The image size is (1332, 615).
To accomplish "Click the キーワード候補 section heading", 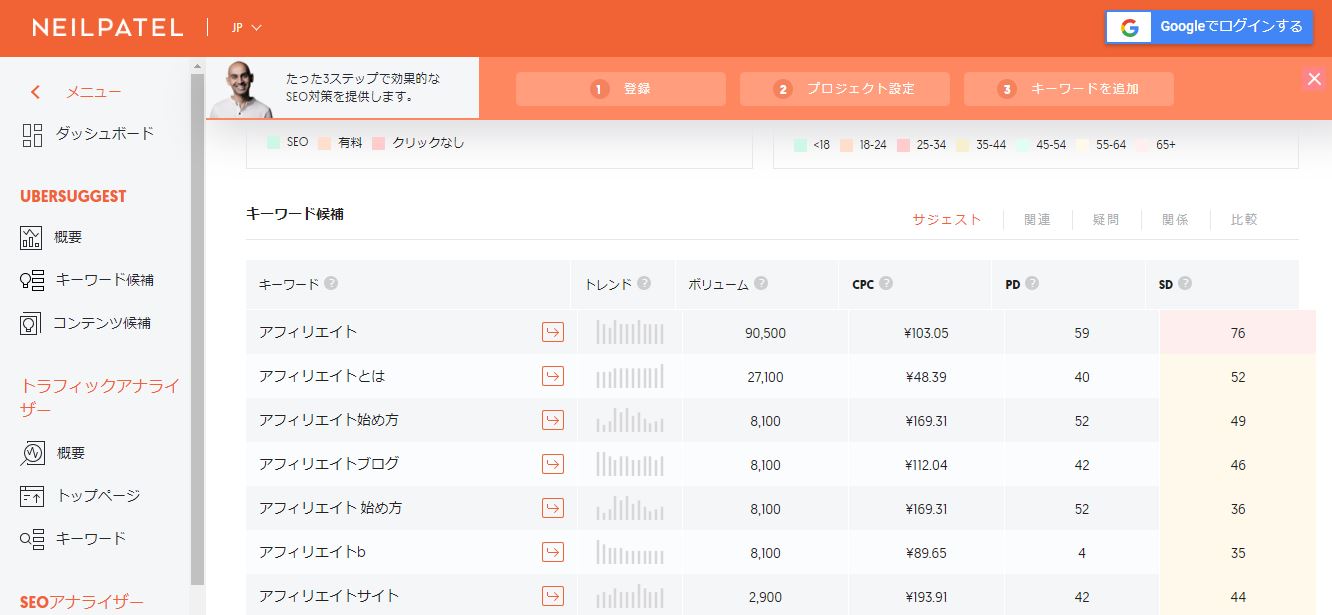I will [295, 214].
